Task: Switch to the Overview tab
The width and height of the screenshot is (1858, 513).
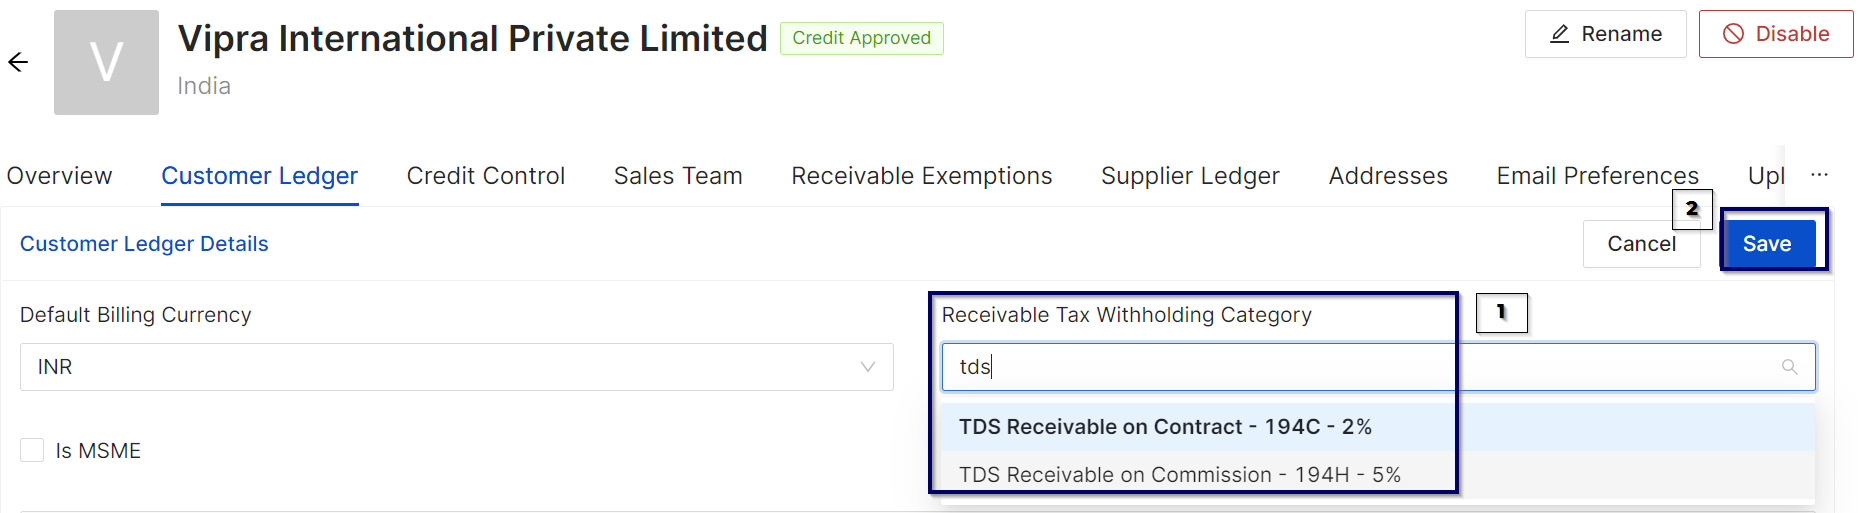Action: 59,176
